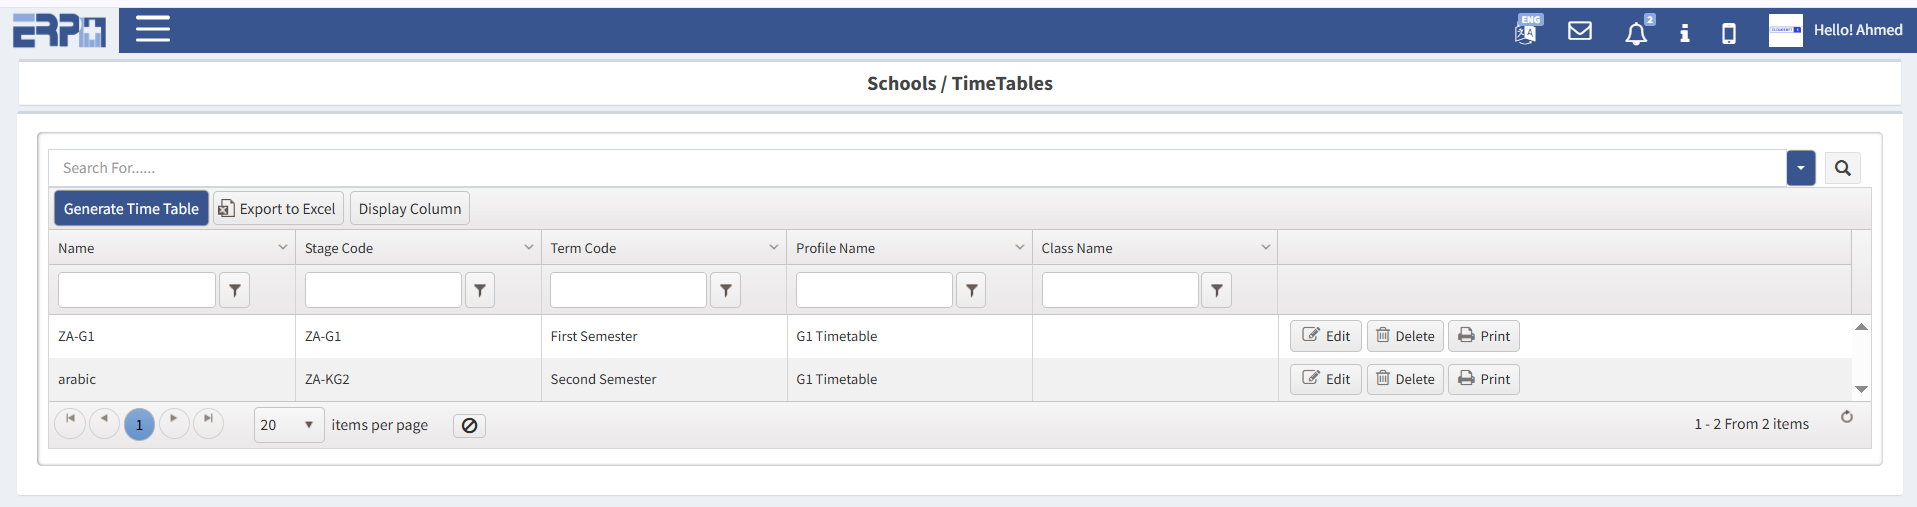Image resolution: width=1917 pixels, height=507 pixels.
Task: Click the info icon in header
Action: coord(1685,33)
